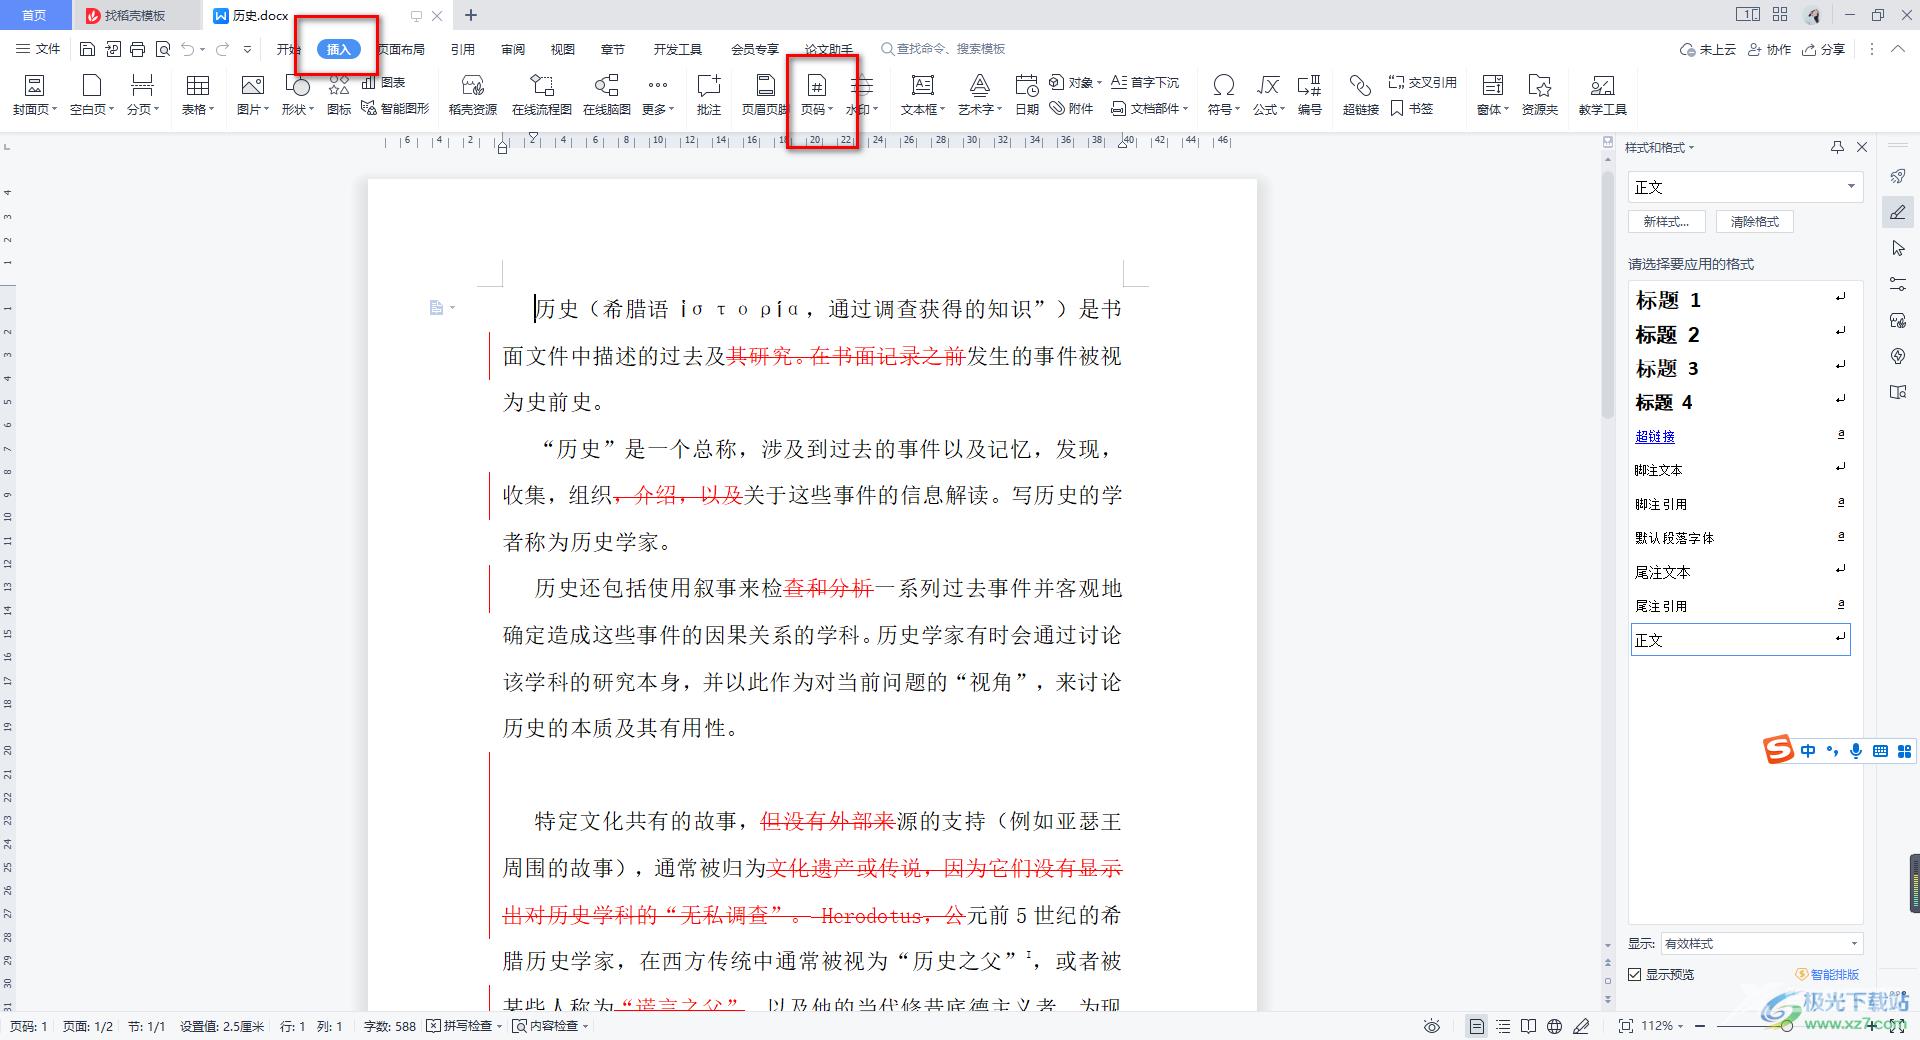Switch to the 页面布局 tab
1920x1040 pixels.
tap(401, 49)
